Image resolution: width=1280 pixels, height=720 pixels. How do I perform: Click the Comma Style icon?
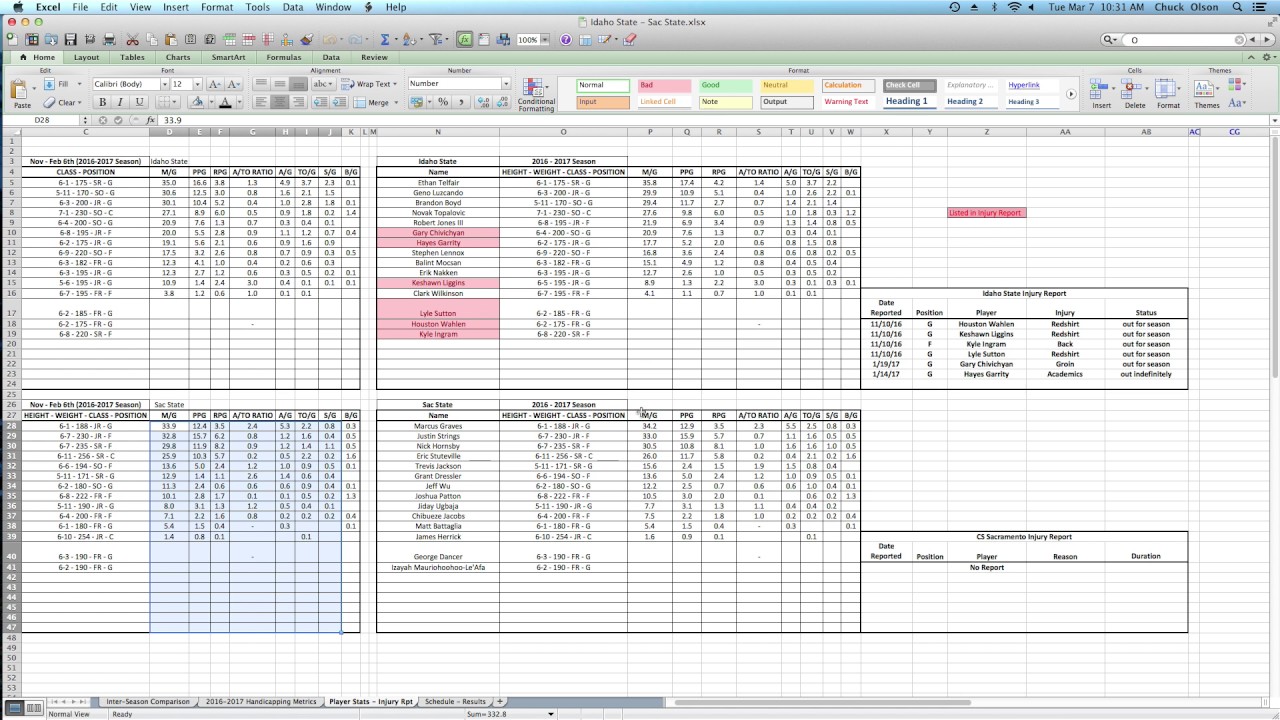tap(461, 102)
